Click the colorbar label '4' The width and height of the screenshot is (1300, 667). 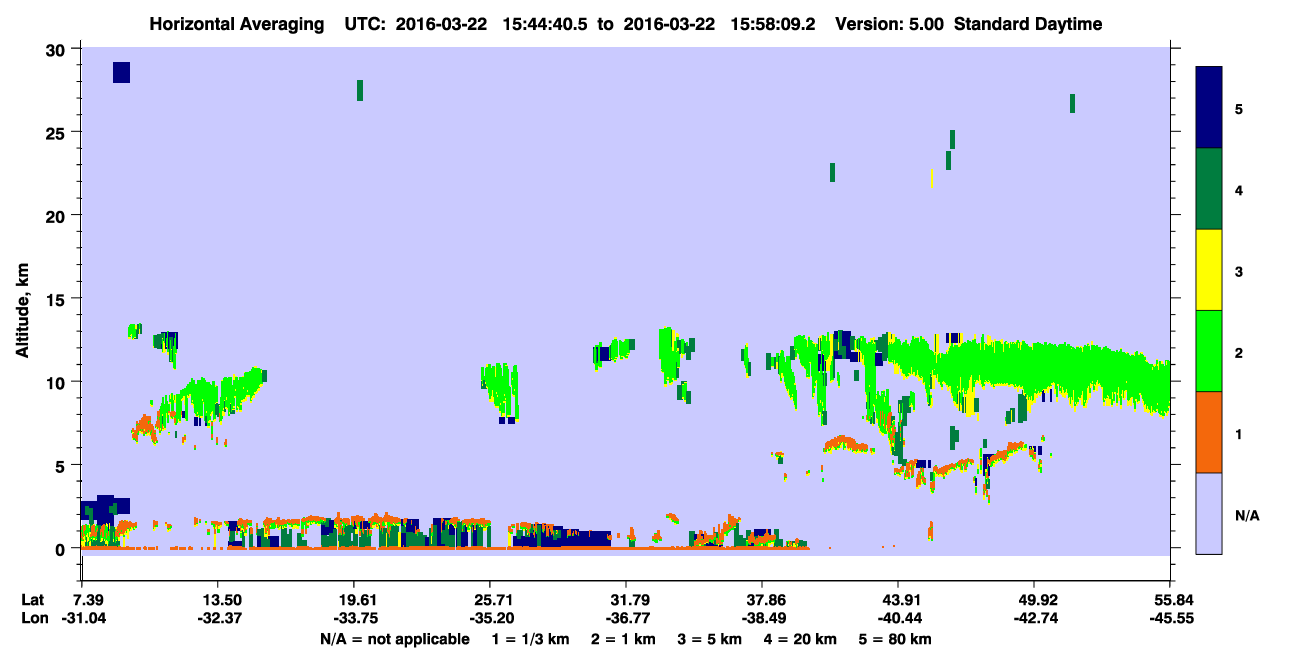(x=1238, y=189)
